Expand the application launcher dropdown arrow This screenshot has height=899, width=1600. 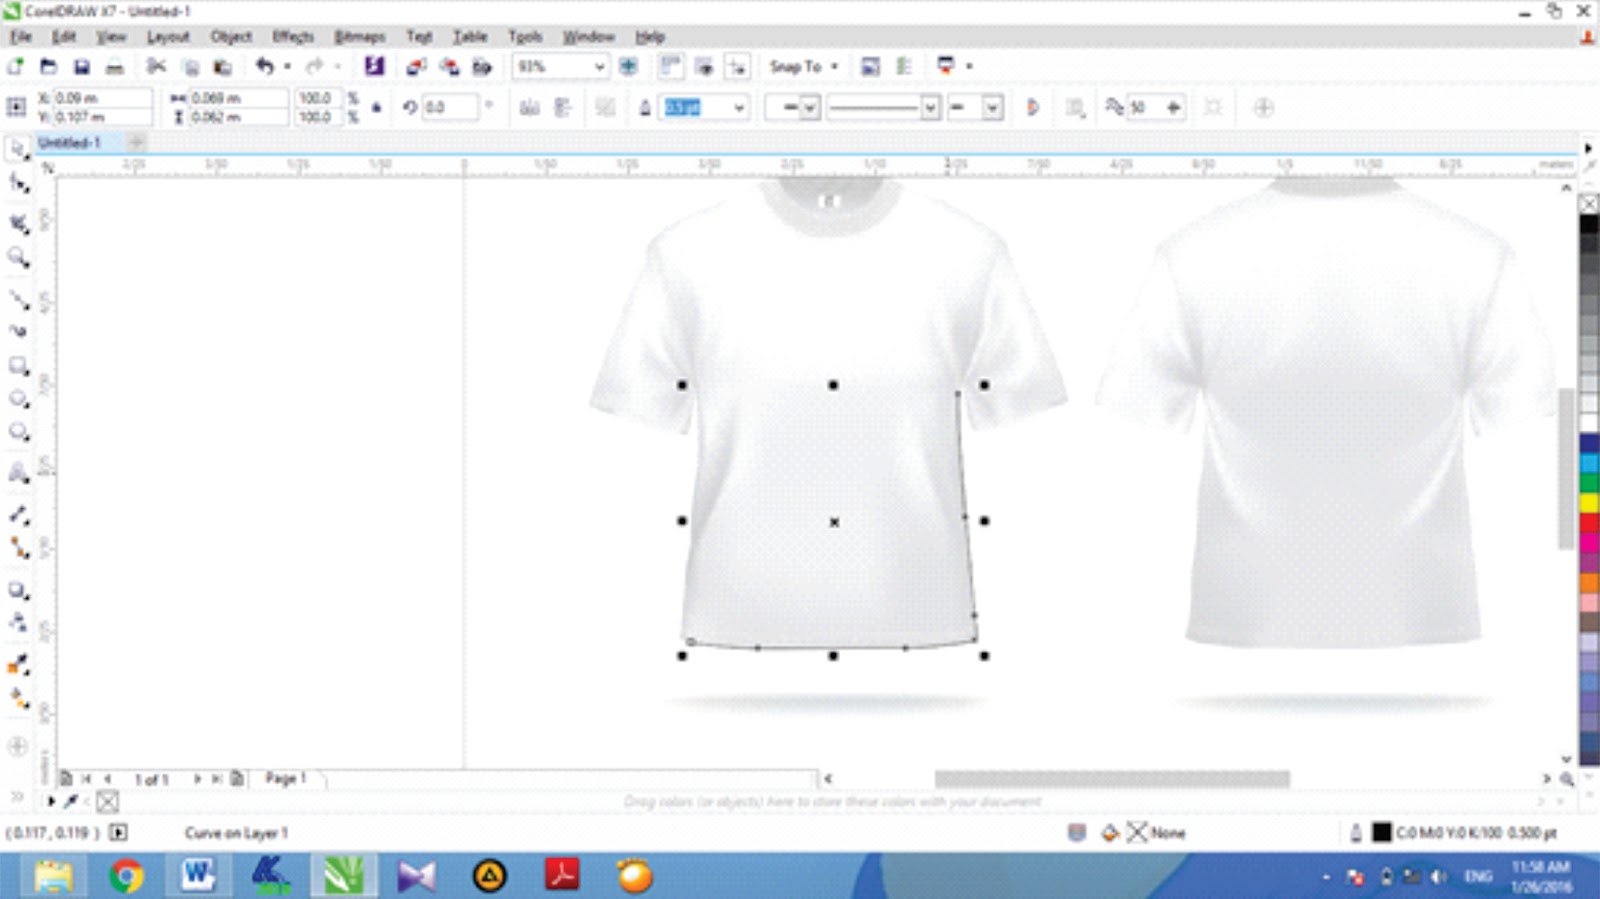[x=969, y=66]
